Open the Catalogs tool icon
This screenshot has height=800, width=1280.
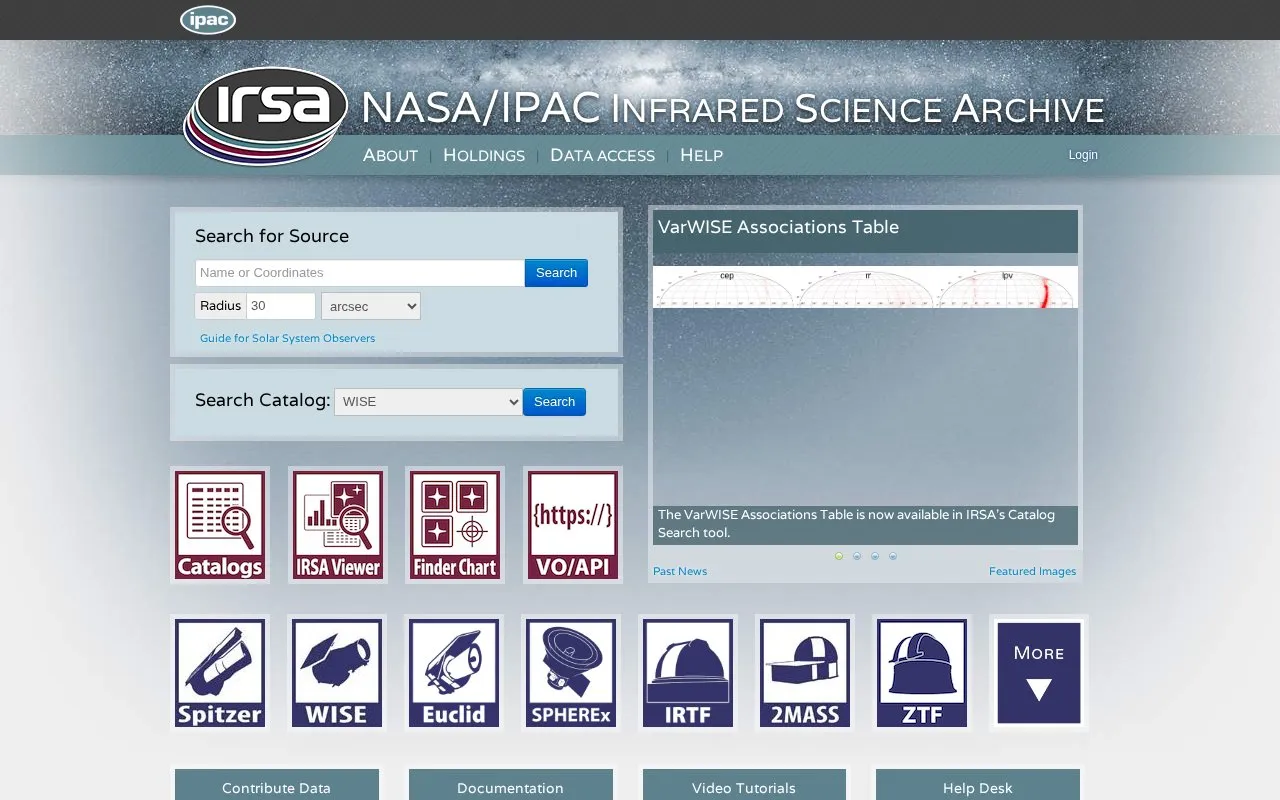[x=220, y=525]
